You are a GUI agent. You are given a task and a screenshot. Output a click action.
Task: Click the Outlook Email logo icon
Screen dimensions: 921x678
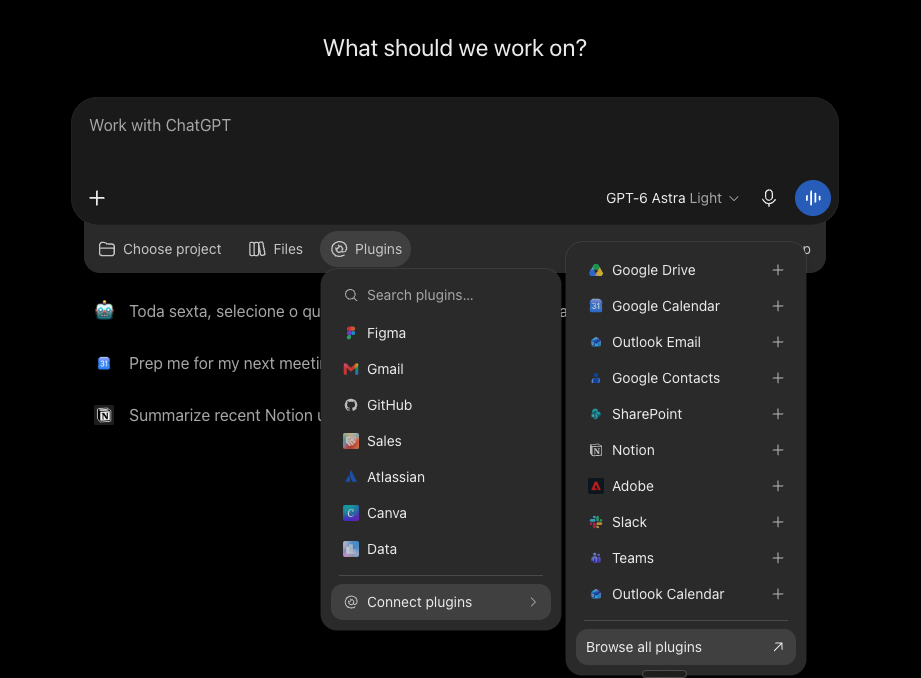click(596, 342)
